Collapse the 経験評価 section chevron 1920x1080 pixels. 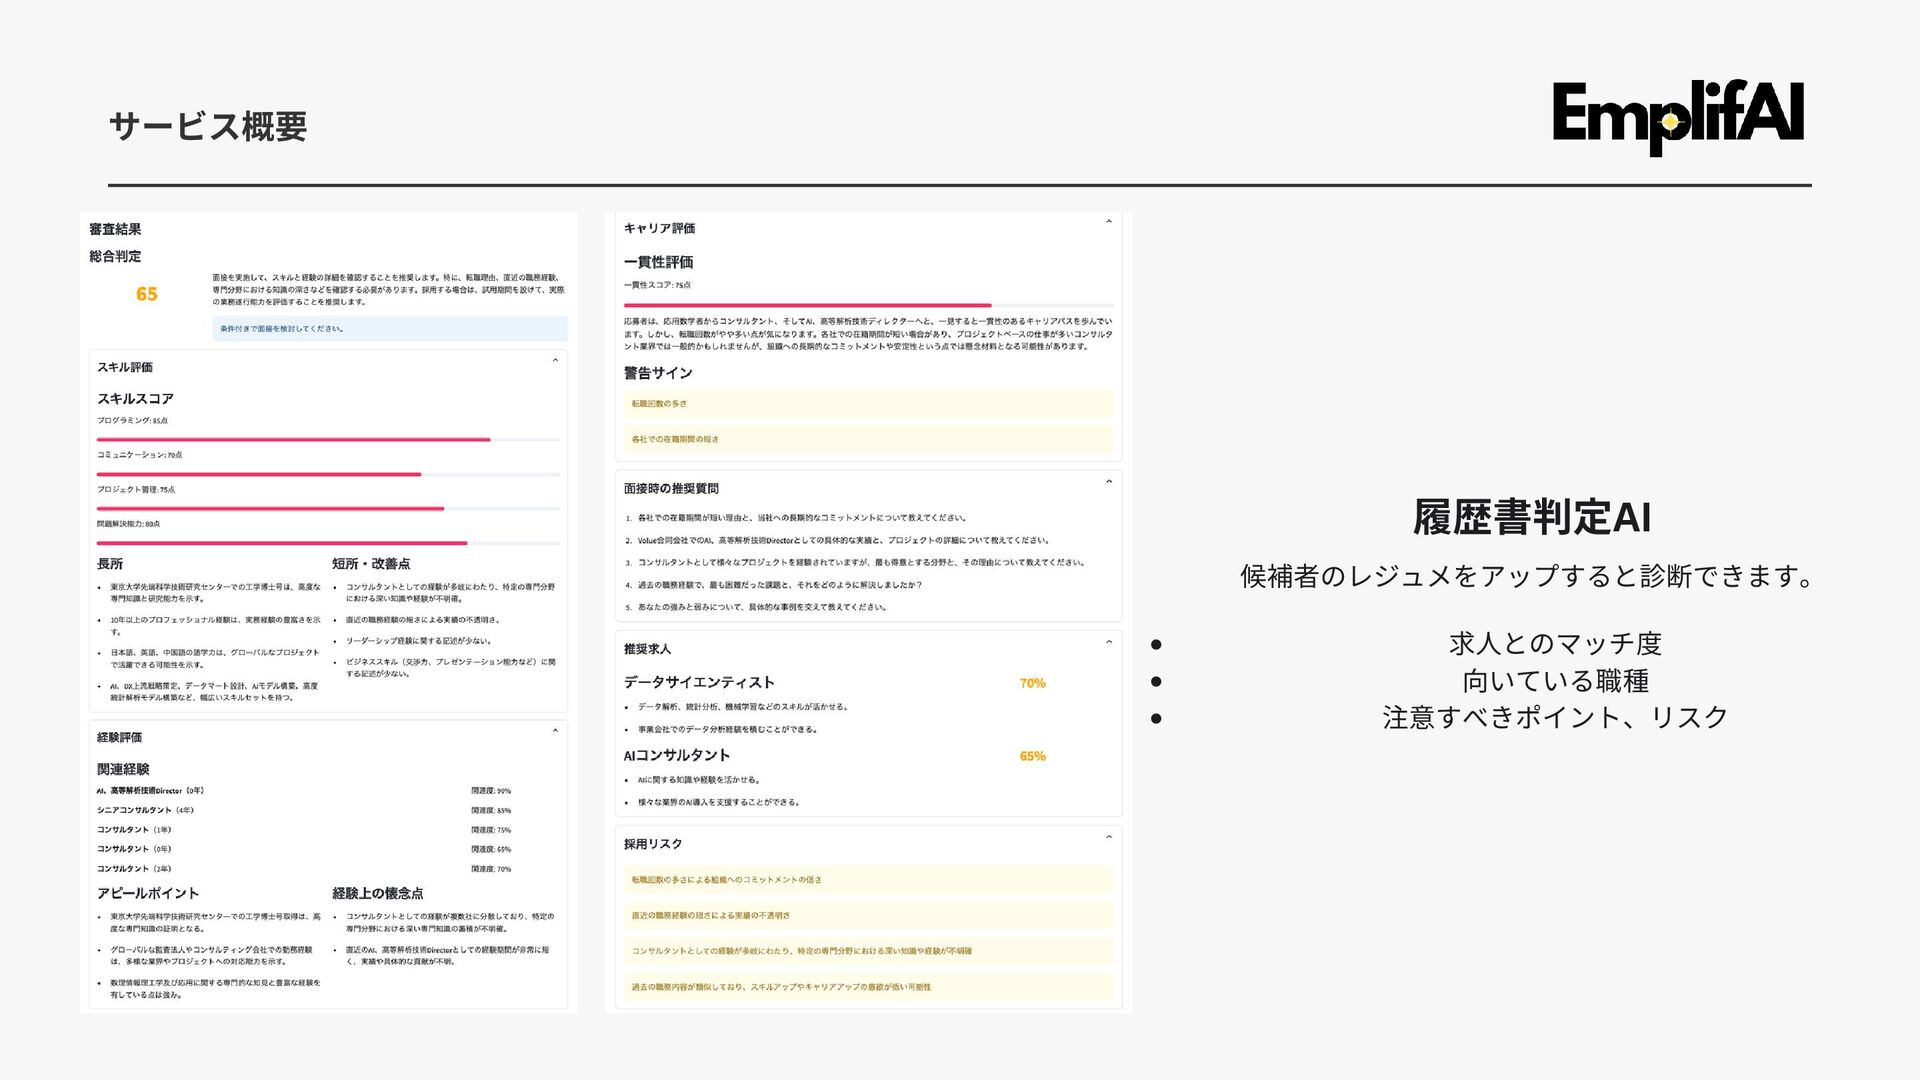(555, 731)
